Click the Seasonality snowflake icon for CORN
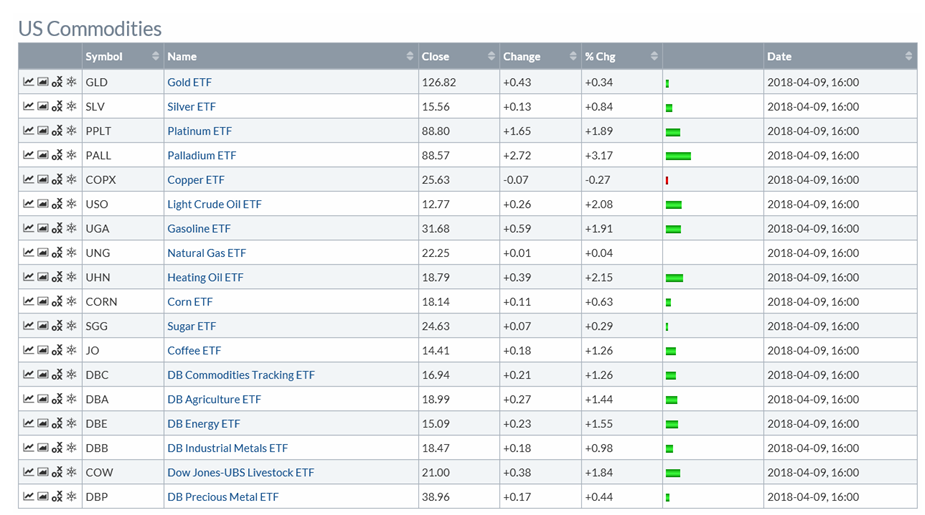This screenshot has height=515, width=925. click(x=71, y=302)
